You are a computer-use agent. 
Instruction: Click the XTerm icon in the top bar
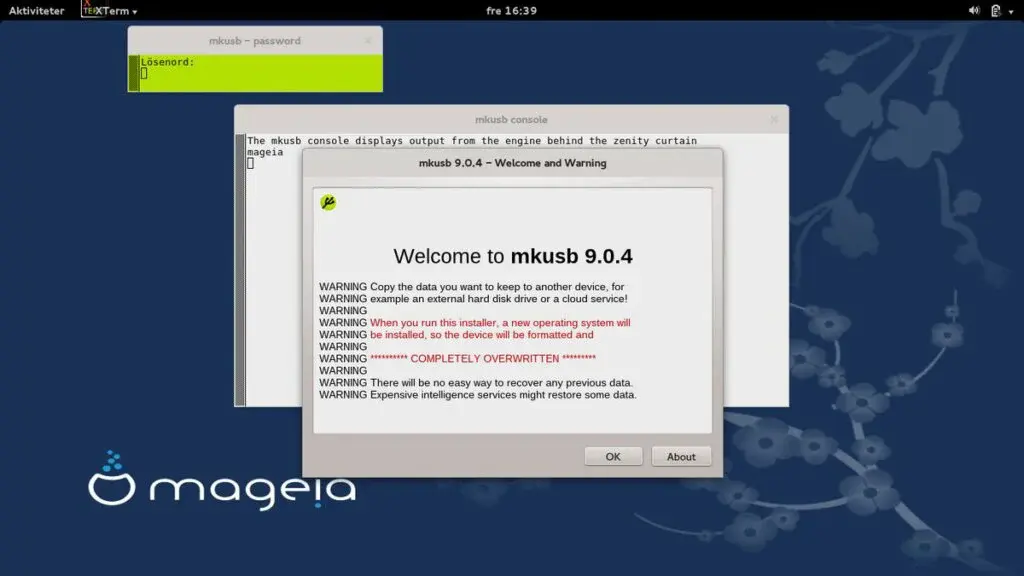tap(89, 9)
